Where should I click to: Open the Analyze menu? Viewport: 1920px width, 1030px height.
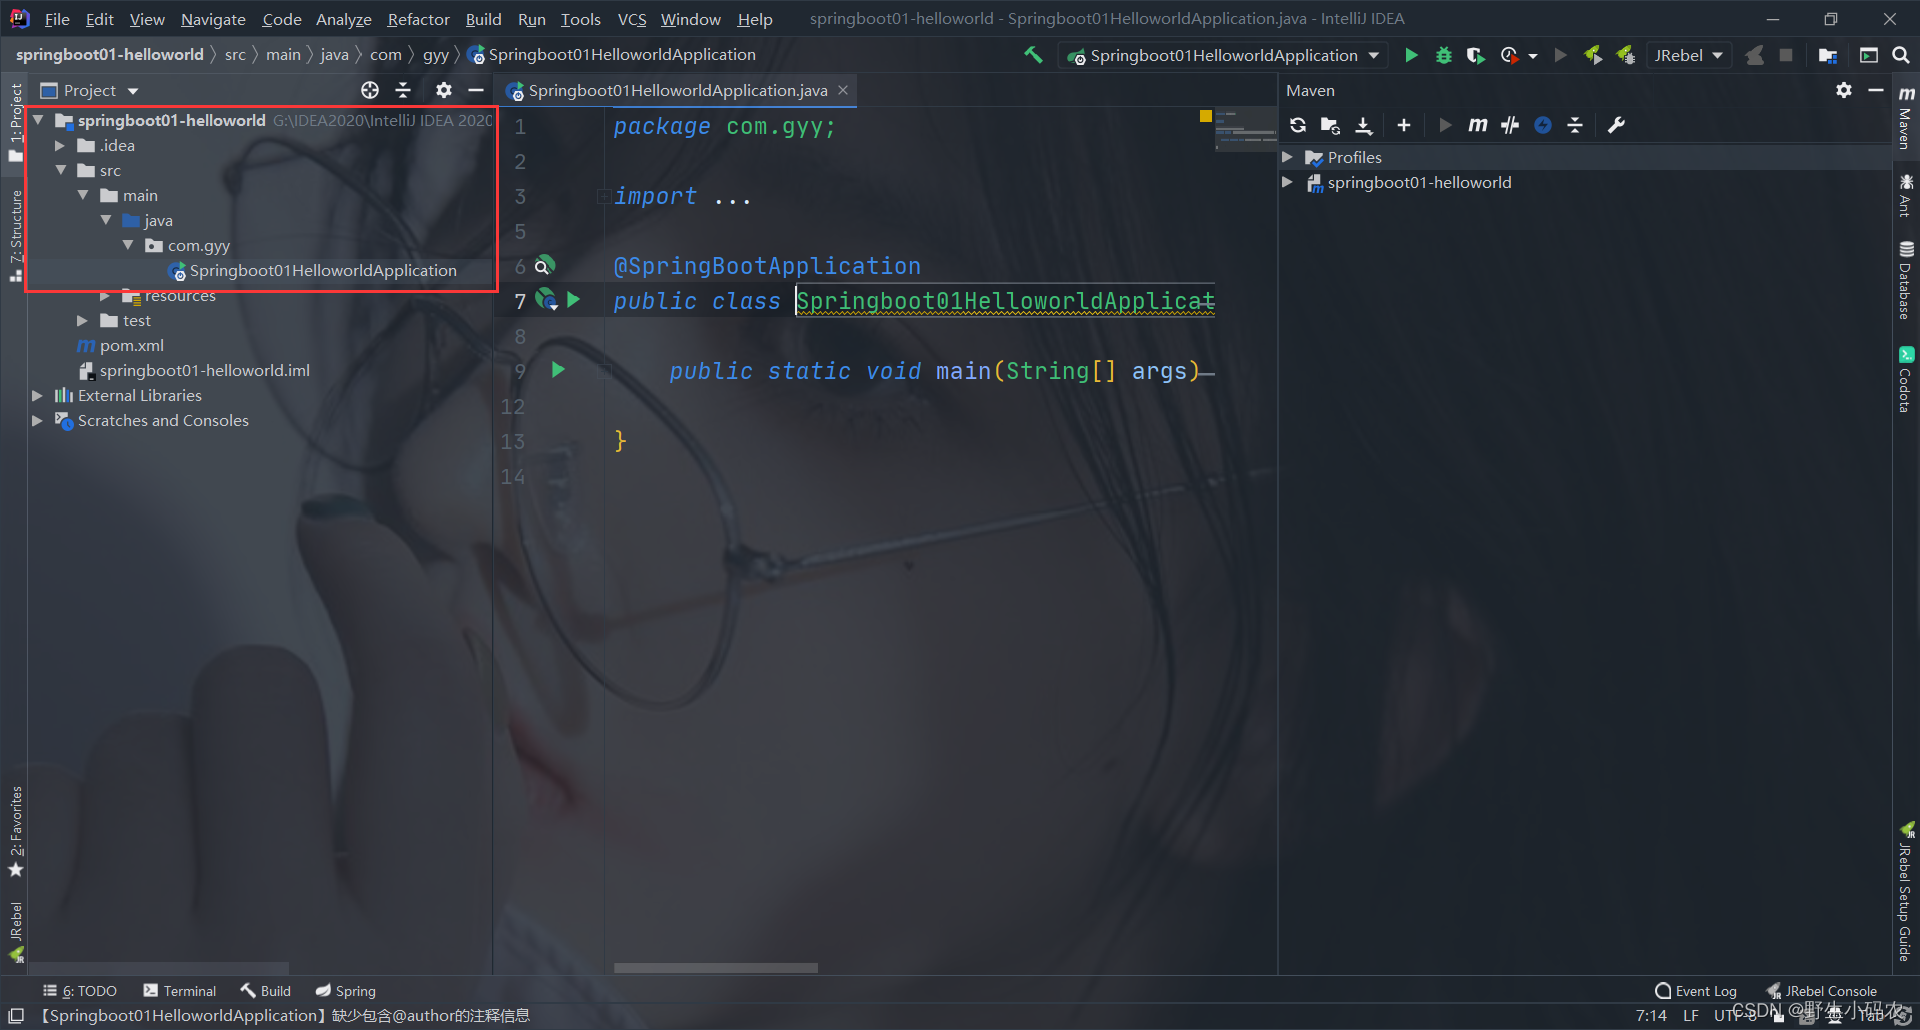pos(343,19)
